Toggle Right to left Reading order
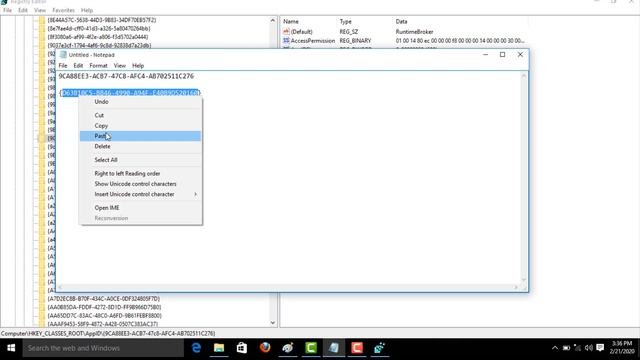Image resolution: width=640 pixels, height=360 pixels. tap(140, 173)
